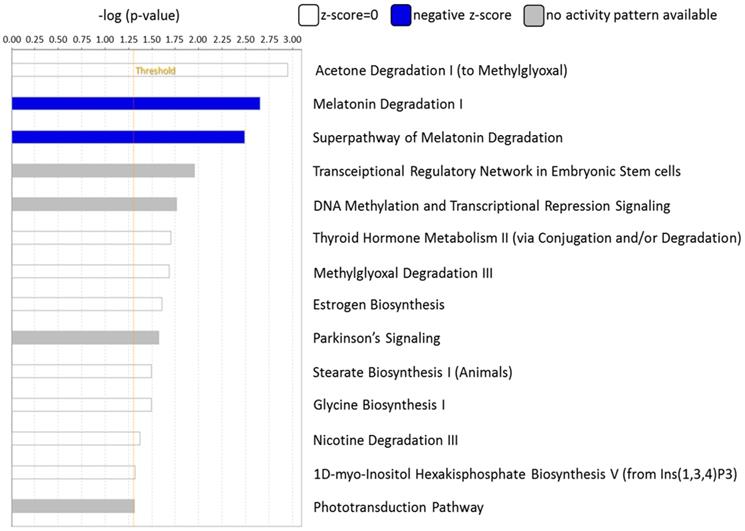Click the 3.00 tick on the axis
Screen dimensions: 745x531
pyautogui.click(x=291, y=39)
